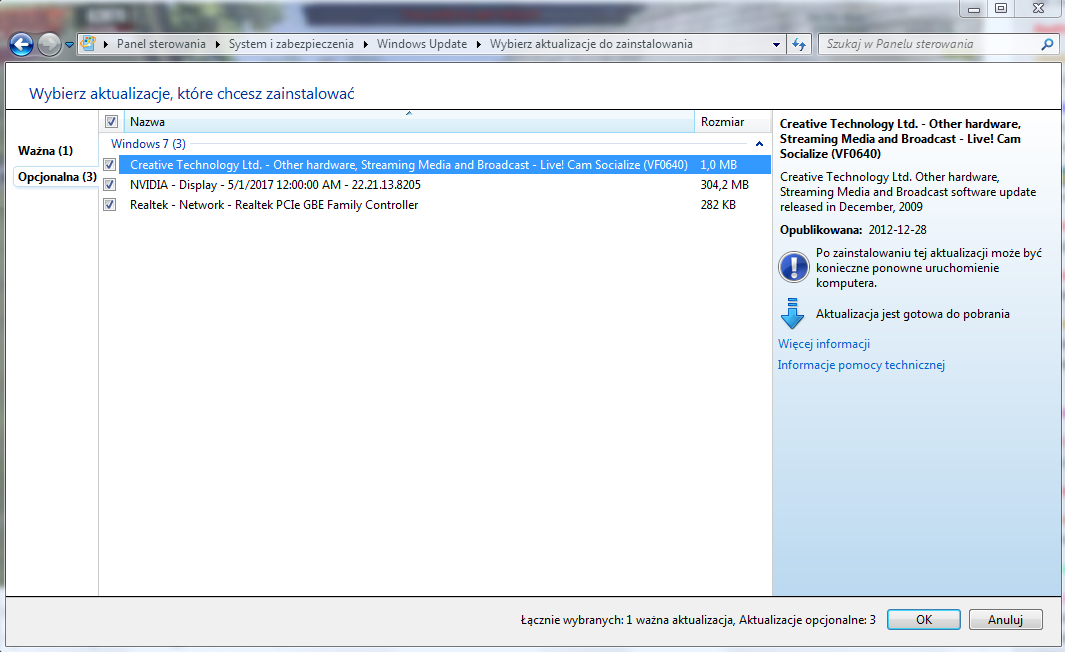Screen dimensions: 1065x652
Task: Click the greyed Forward arrow button
Action: [49, 45]
